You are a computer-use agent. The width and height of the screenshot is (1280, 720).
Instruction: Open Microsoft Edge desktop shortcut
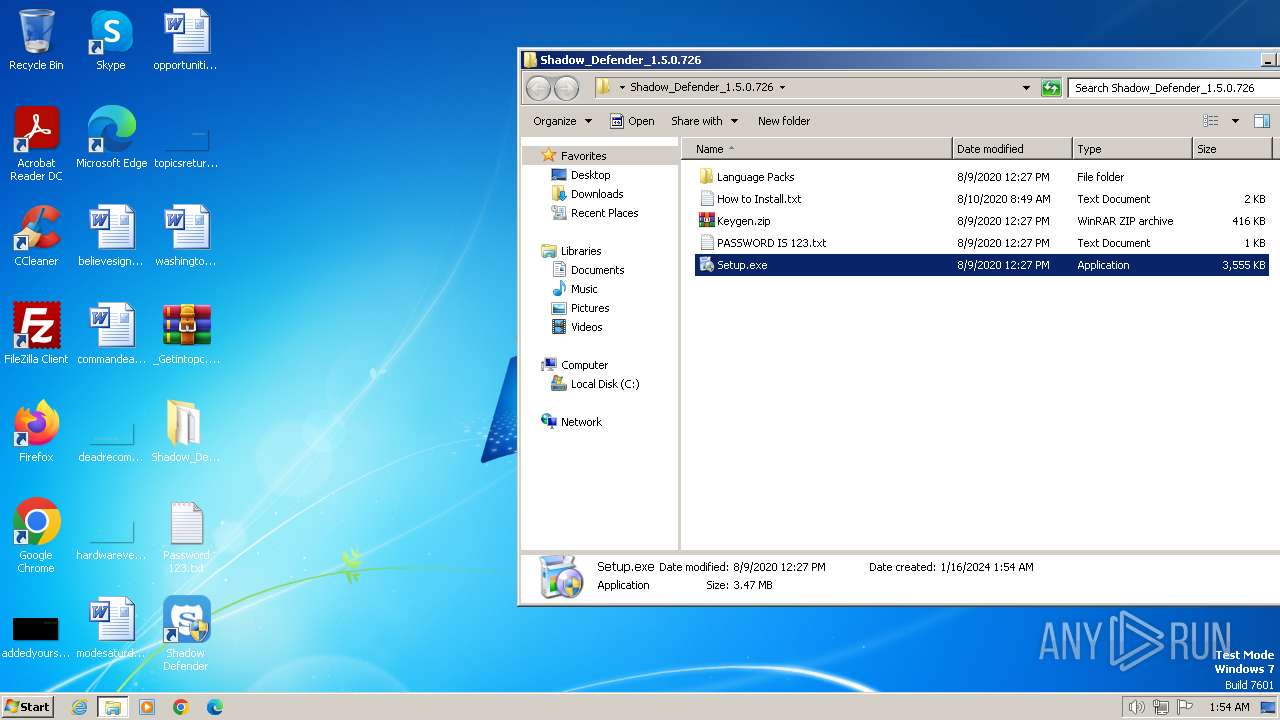pyautogui.click(x=111, y=138)
